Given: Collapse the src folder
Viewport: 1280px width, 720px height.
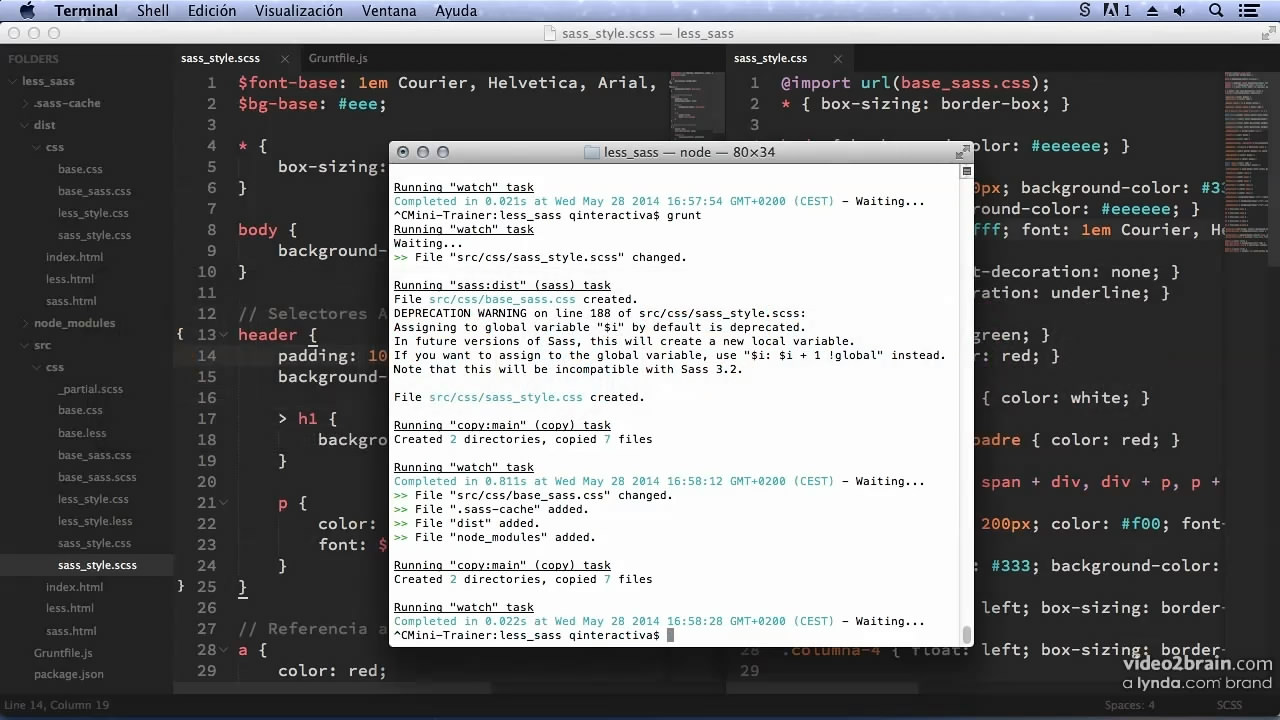Looking at the screenshot, I should tap(25, 345).
